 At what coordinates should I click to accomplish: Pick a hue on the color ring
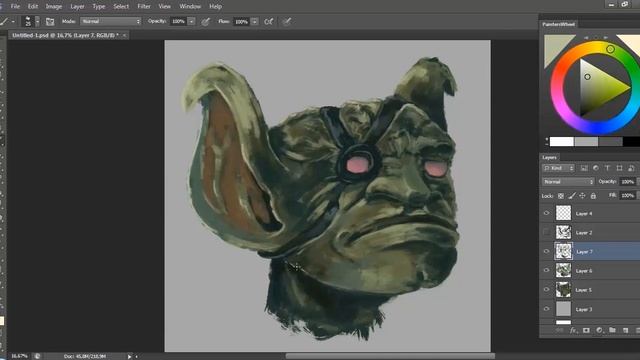610,49
